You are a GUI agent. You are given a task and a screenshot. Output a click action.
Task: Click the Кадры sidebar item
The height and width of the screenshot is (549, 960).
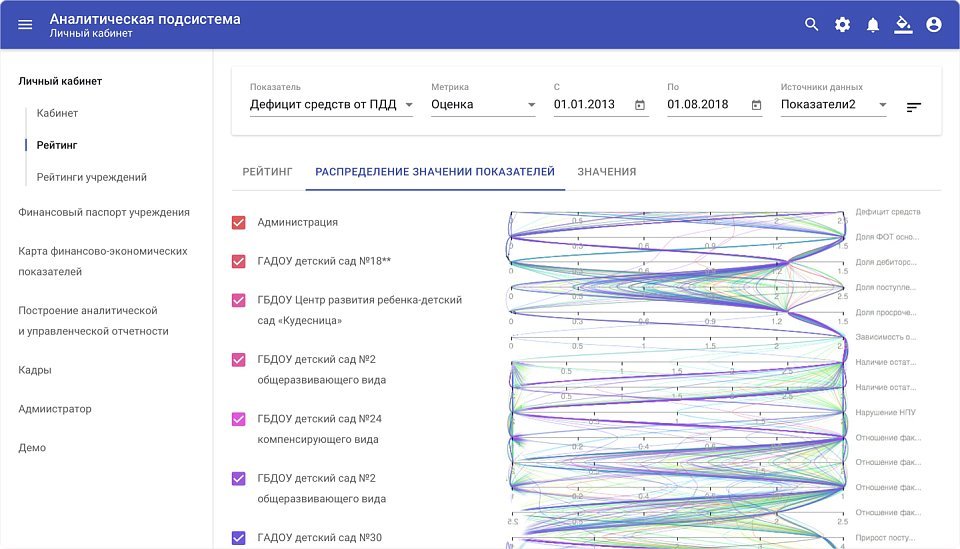(35, 370)
